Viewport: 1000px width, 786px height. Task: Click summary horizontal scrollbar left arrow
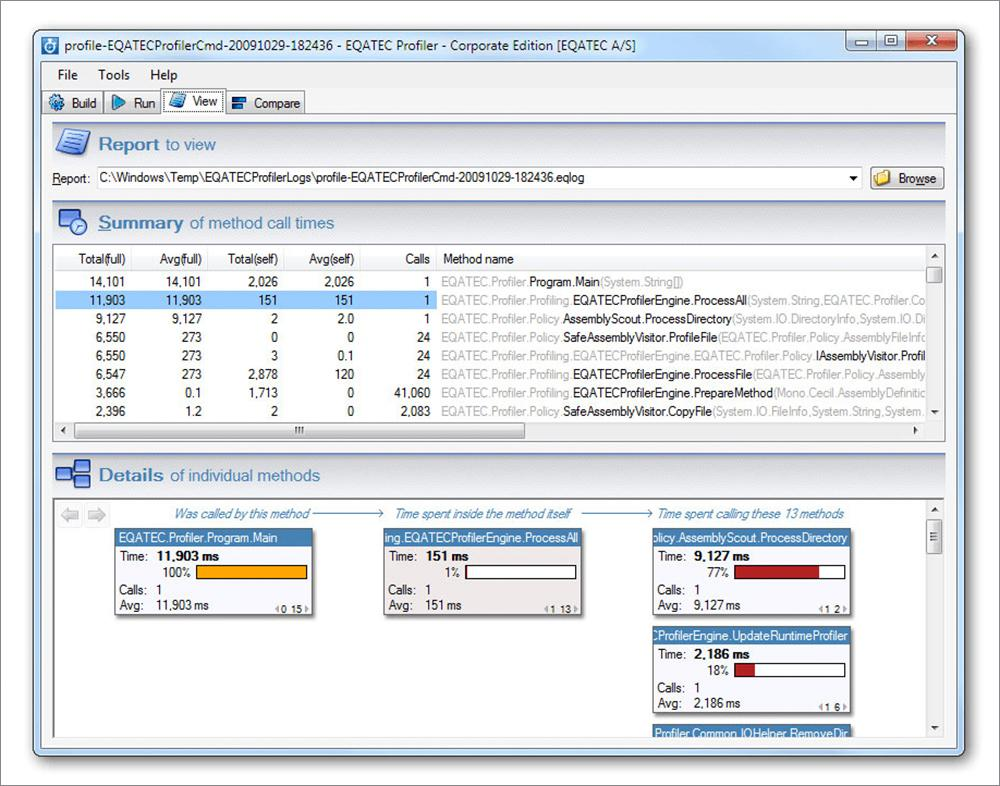pos(63,431)
